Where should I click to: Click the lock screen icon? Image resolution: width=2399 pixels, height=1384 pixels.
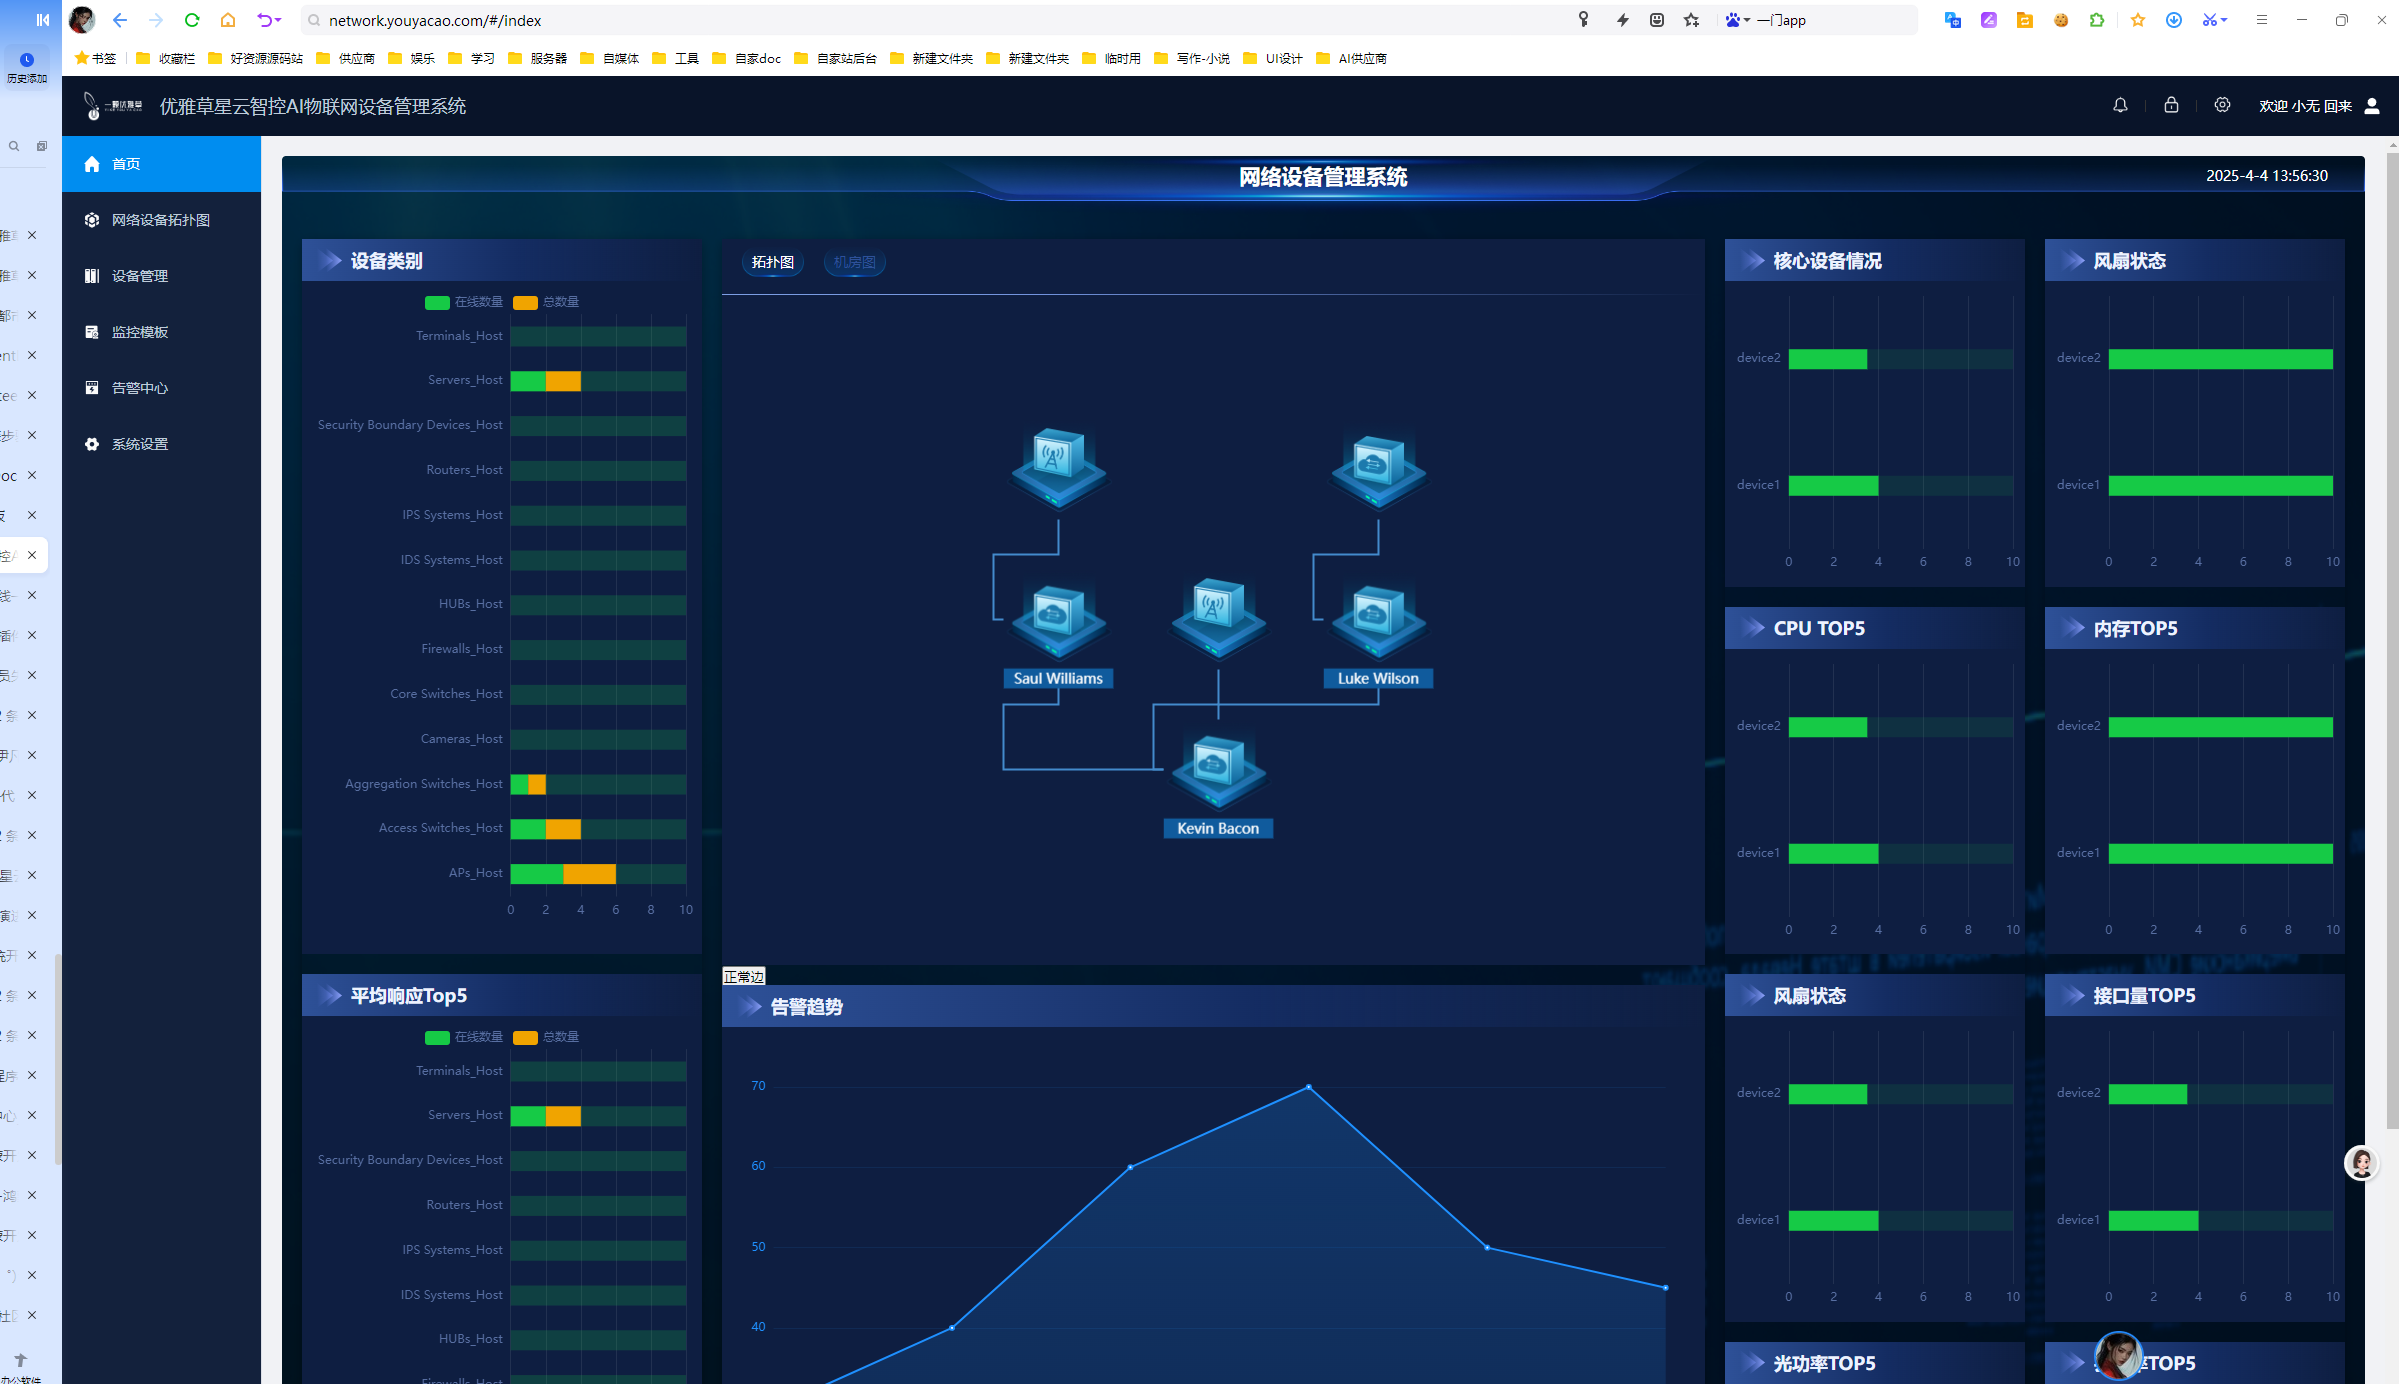click(2171, 105)
